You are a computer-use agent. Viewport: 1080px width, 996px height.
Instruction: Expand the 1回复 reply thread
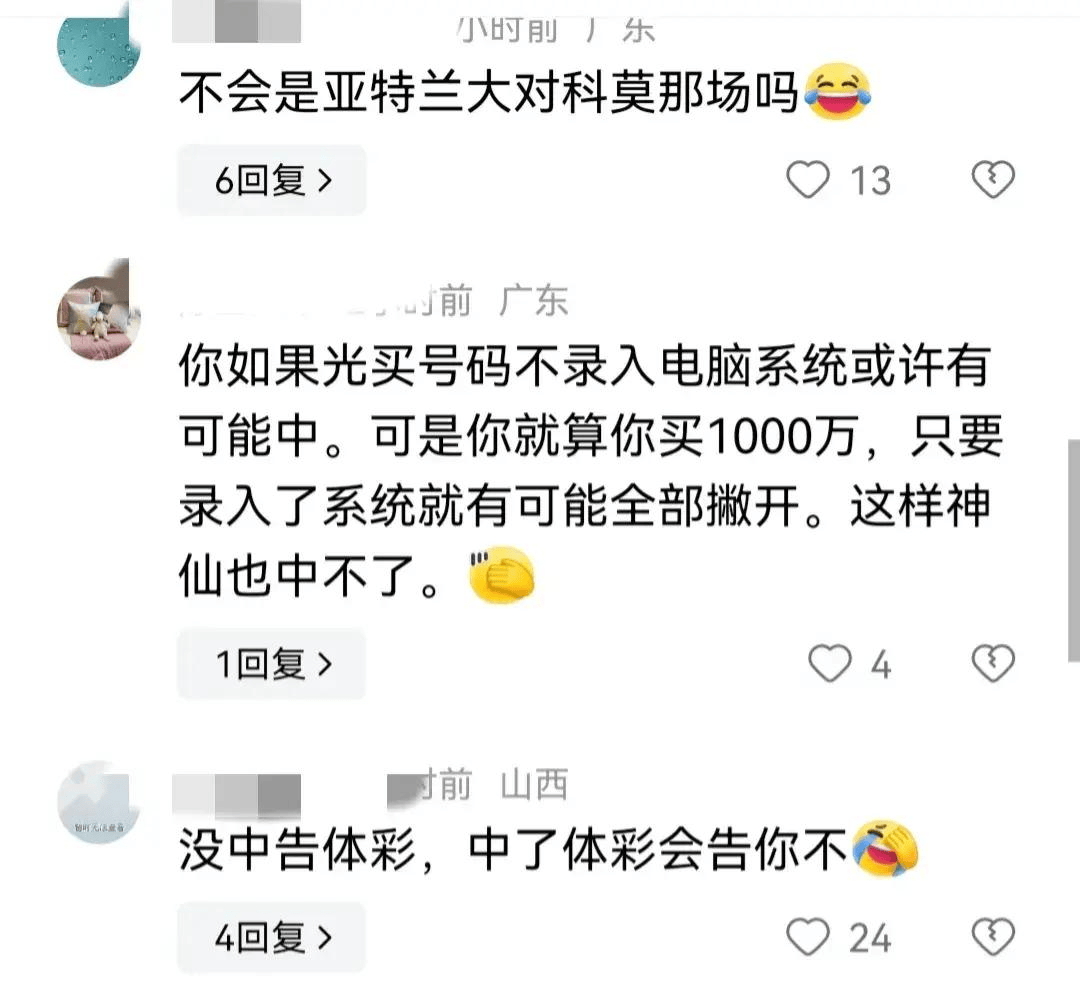(x=271, y=664)
